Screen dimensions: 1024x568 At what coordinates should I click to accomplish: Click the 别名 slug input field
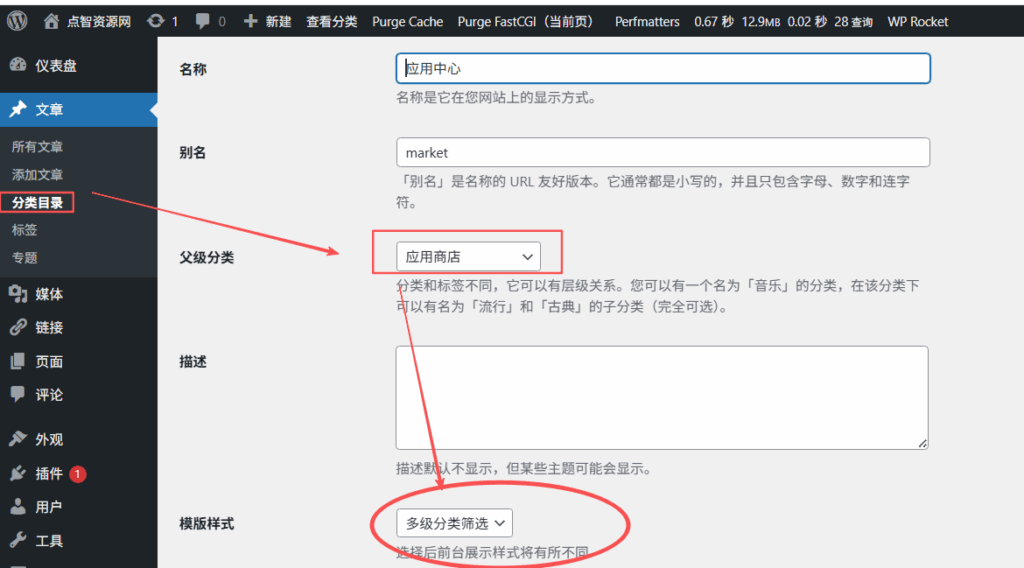[x=663, y=153]
